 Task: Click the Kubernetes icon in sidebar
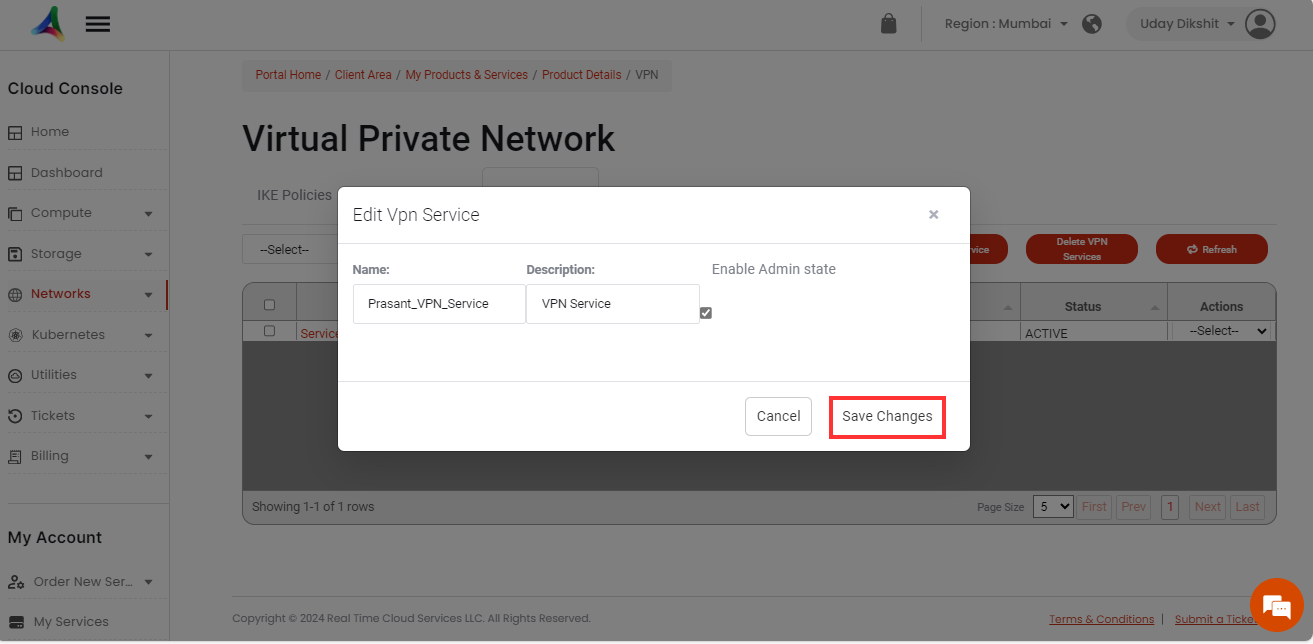point(15,335)
